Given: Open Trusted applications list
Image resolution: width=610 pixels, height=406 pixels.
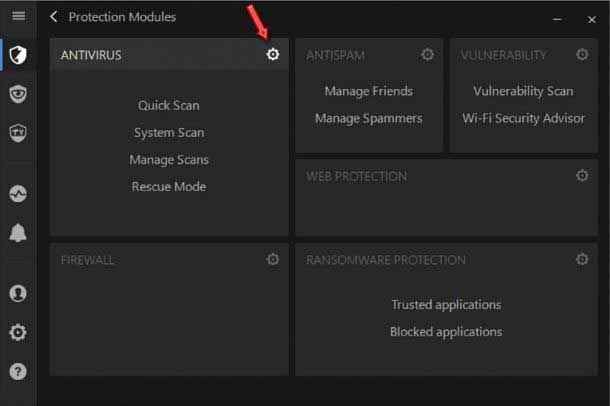Looking at the screenshot, I should pos(446,305).
